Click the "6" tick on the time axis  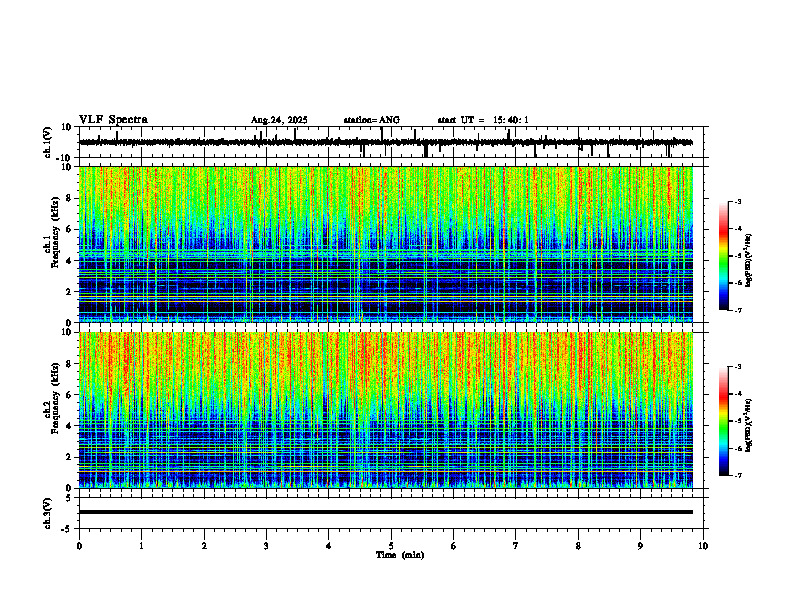pyautogui.click(x=454, y=546)
